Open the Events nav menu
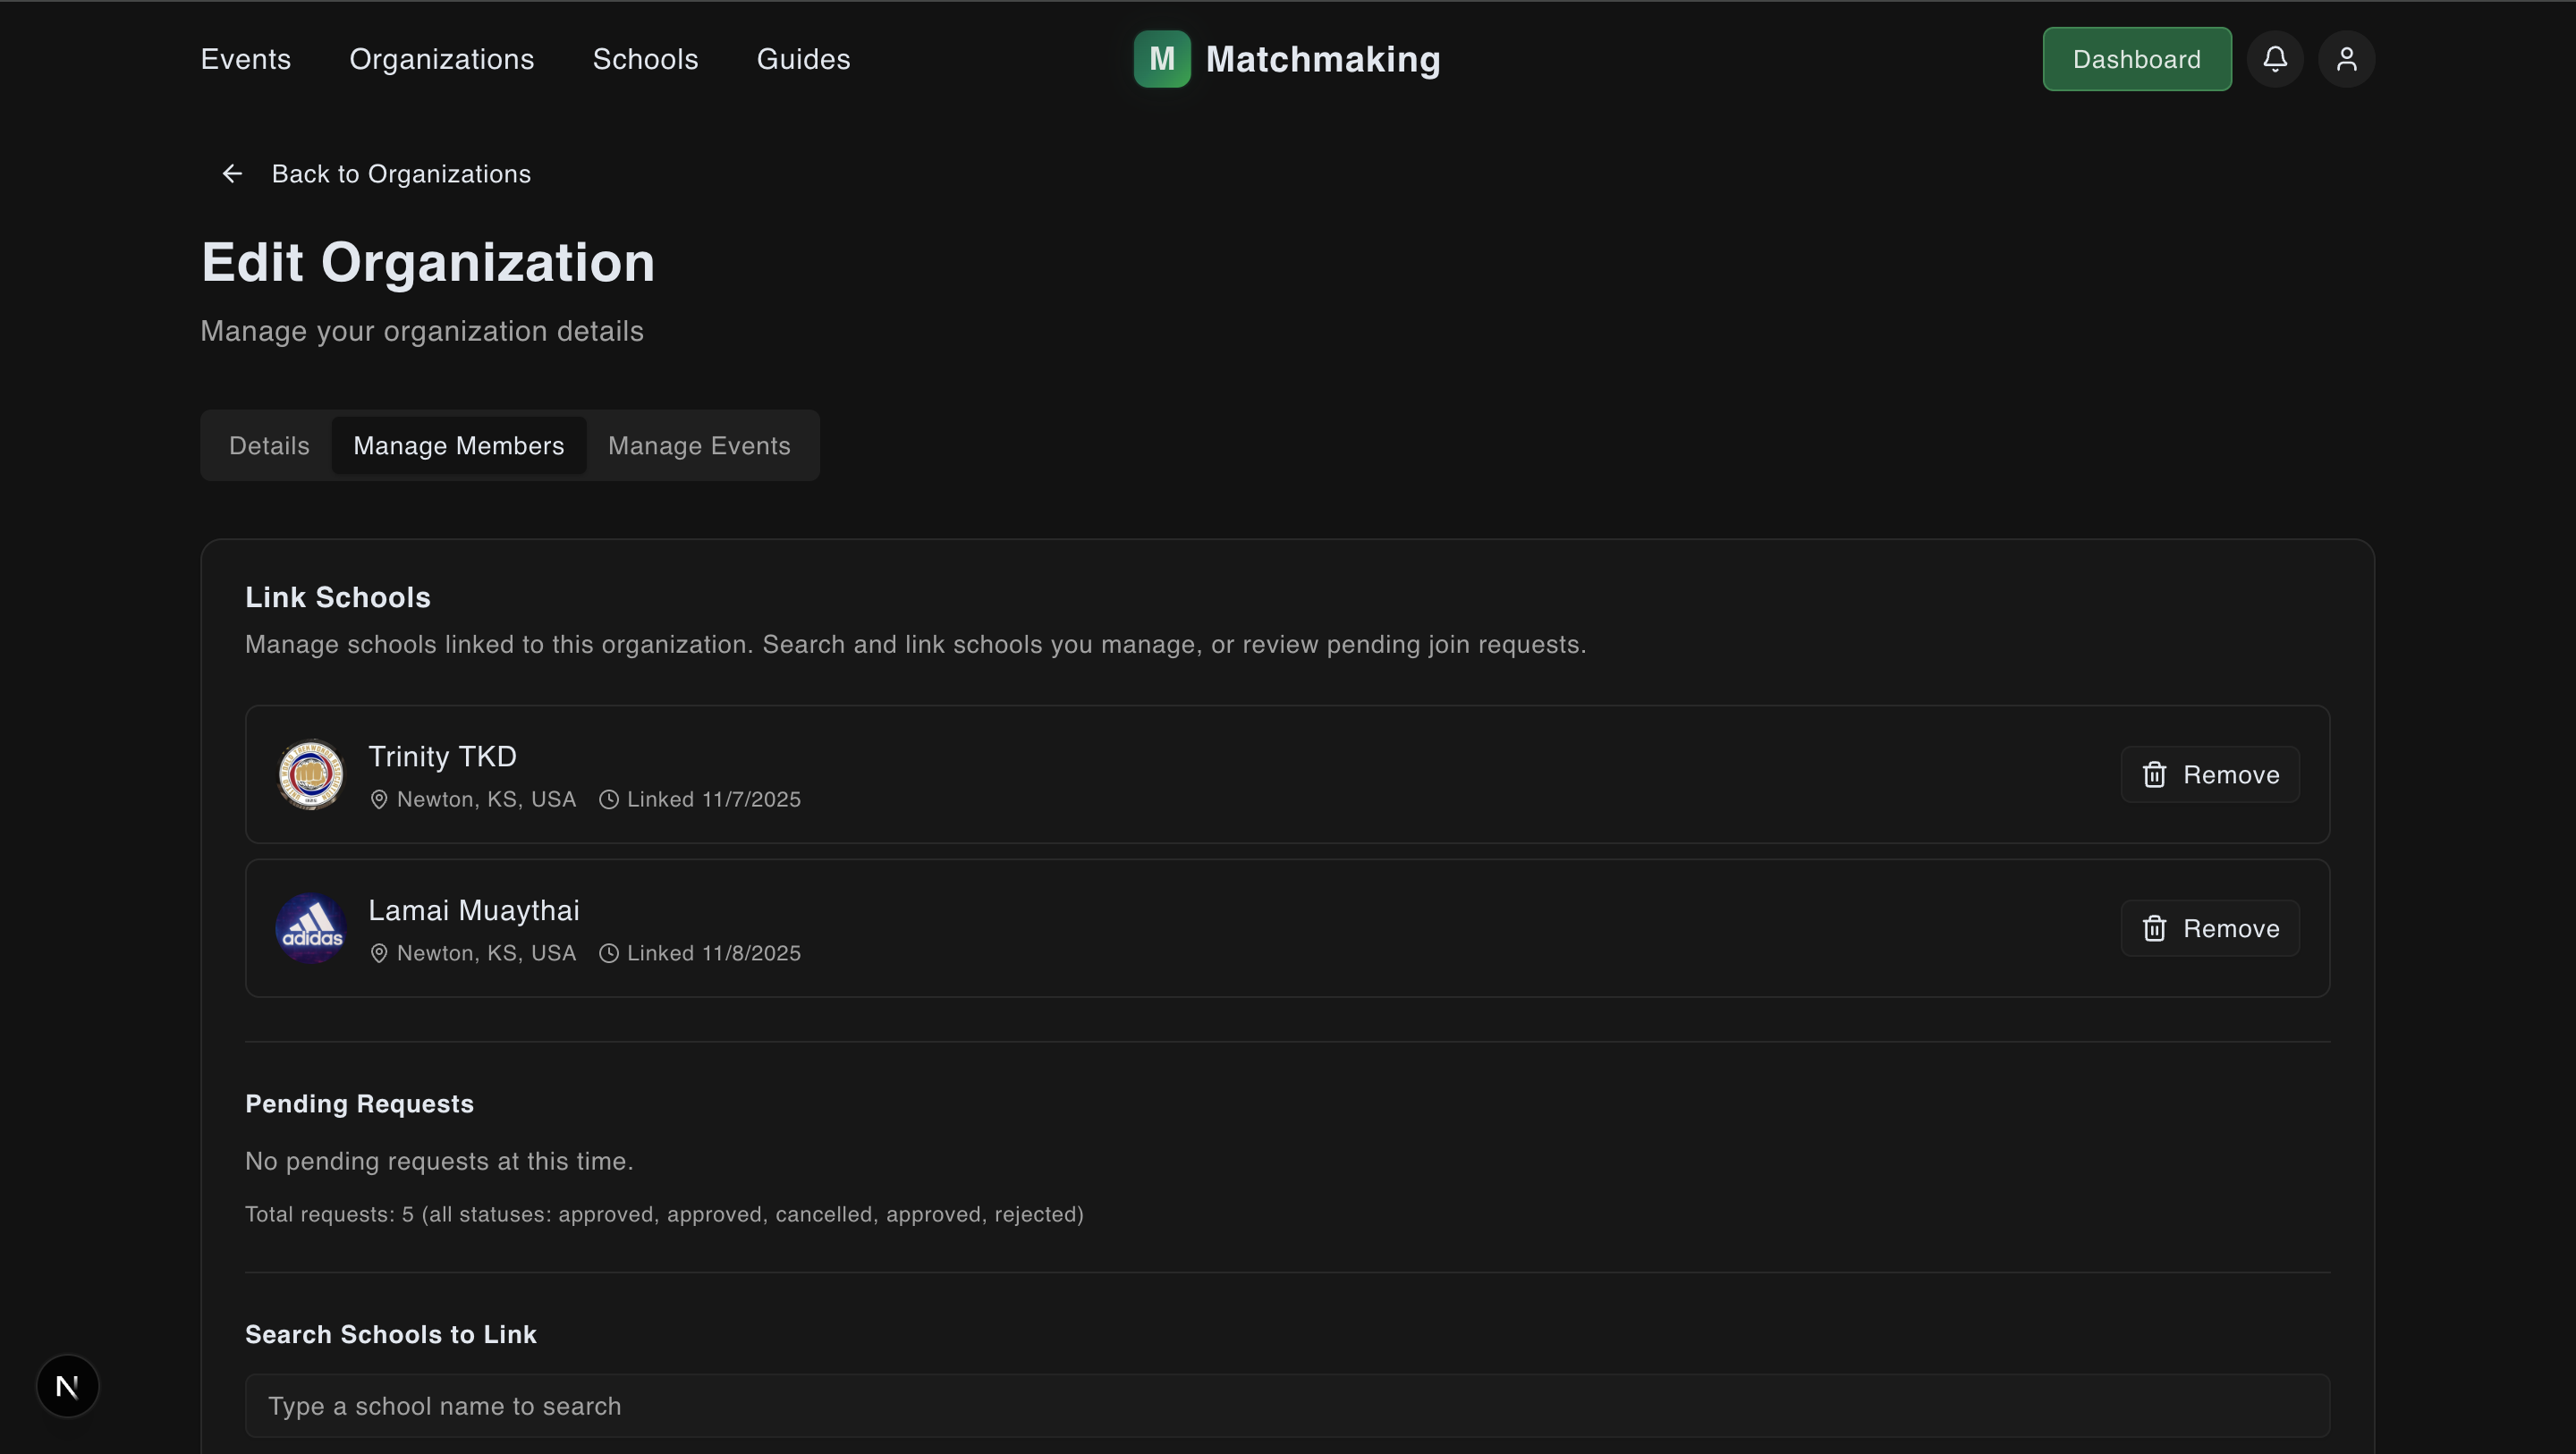Image resolution: width=2576 pixels, height=1454 pixels. 246,59
